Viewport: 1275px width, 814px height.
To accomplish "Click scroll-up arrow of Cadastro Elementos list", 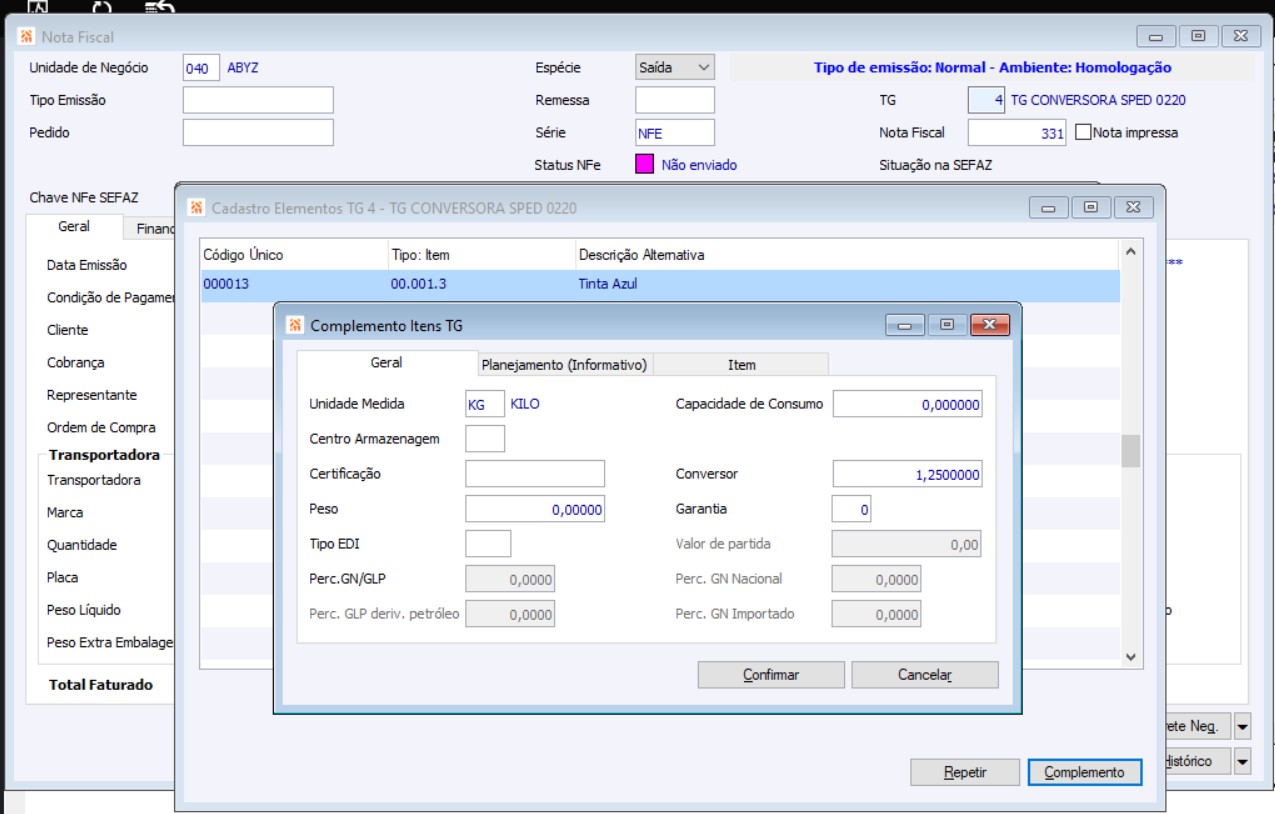I will point(1130,252).
